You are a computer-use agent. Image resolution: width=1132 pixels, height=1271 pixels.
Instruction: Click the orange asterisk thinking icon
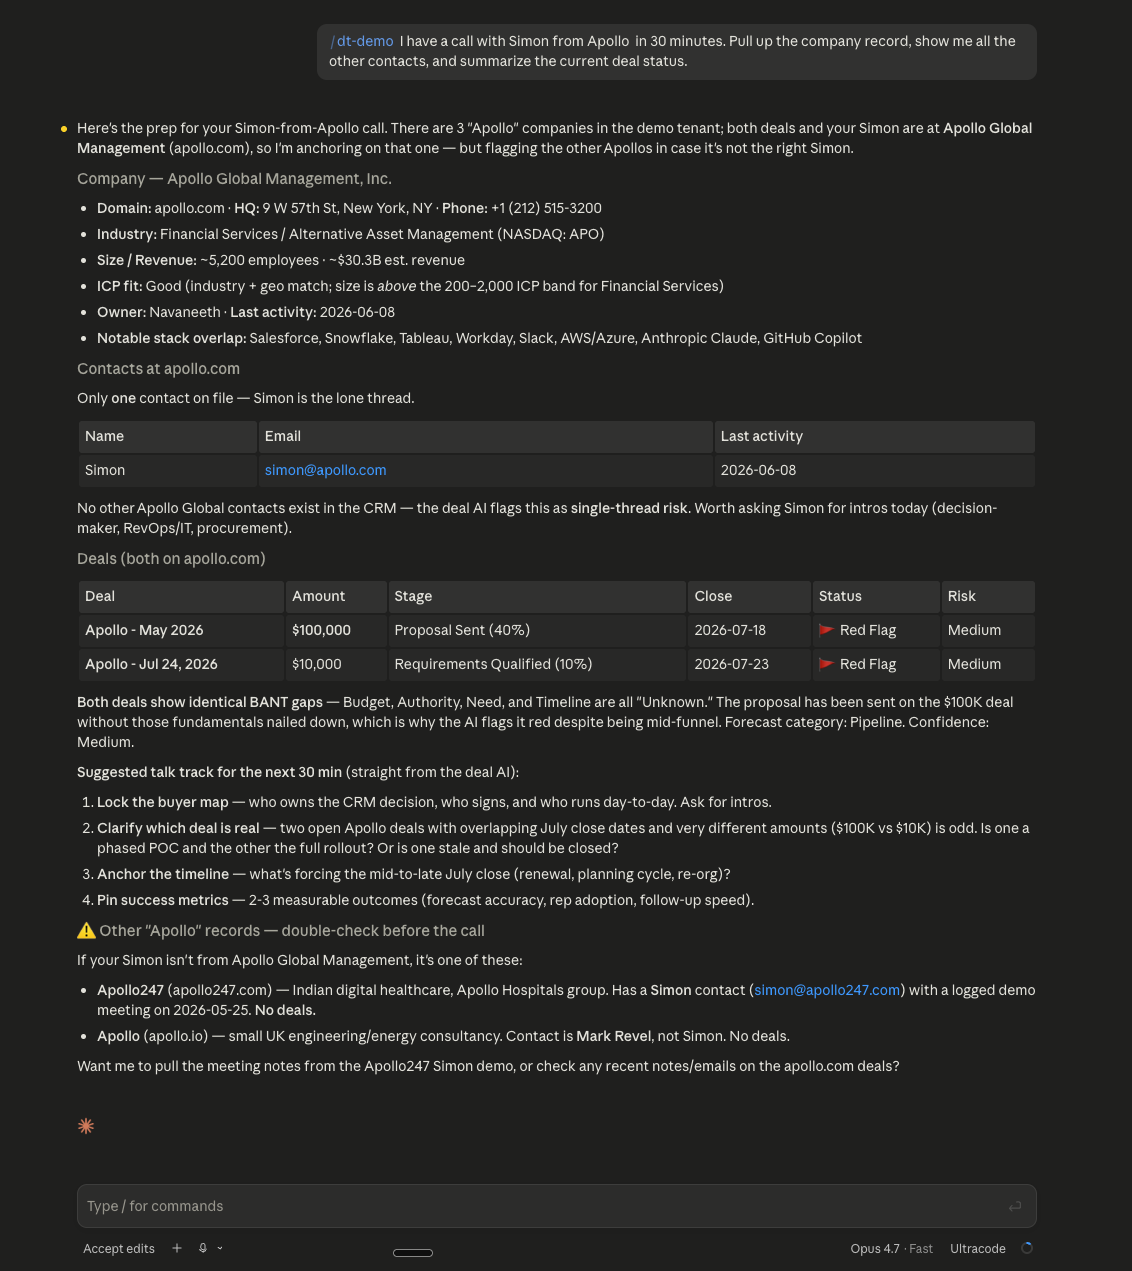[86, 1126]
